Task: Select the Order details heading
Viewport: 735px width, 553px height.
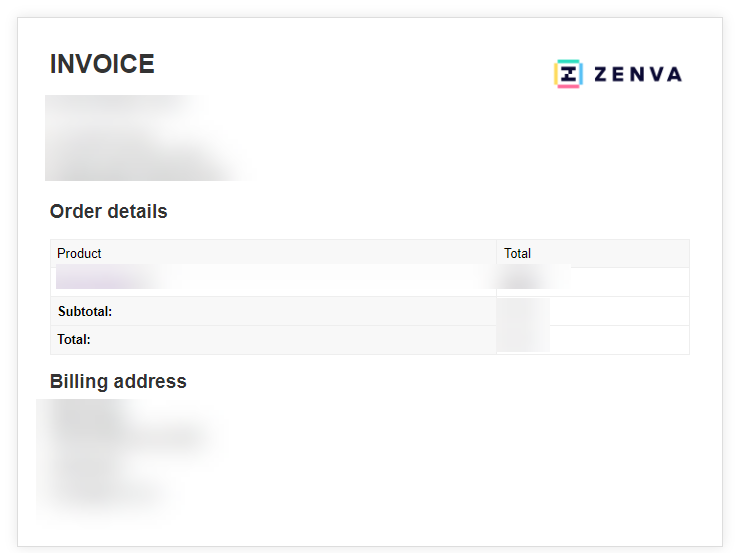Action: point(108,211)
